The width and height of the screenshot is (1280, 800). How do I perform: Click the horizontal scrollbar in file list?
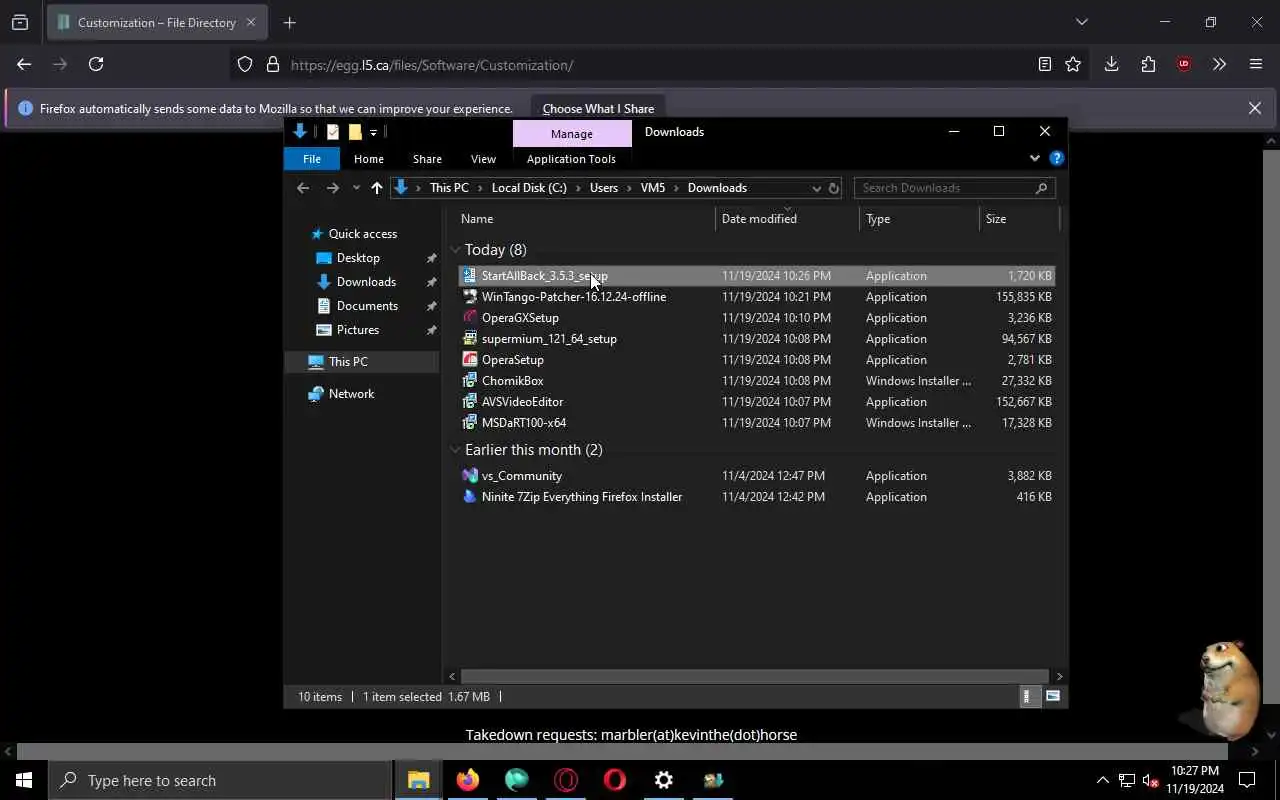(755, 676)
